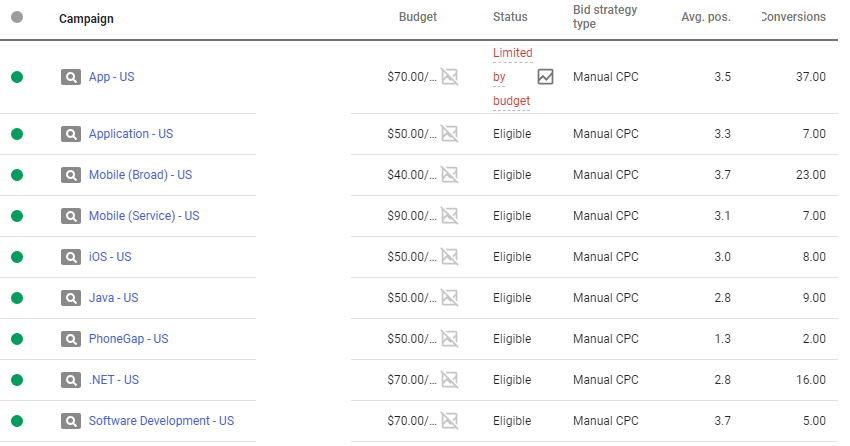The image size is (850, 446).
Task: Click the search icon beside PhoneGap - US
Action: point(70,339)
